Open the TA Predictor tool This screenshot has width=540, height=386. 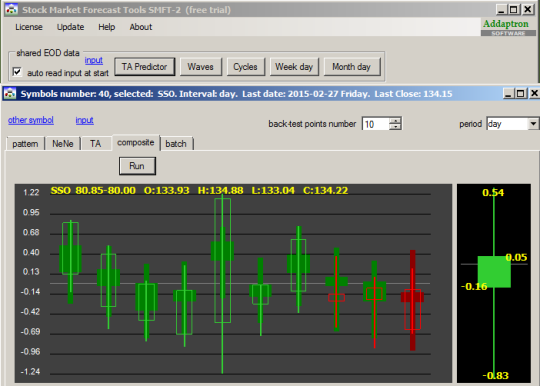tap(144, 66)
